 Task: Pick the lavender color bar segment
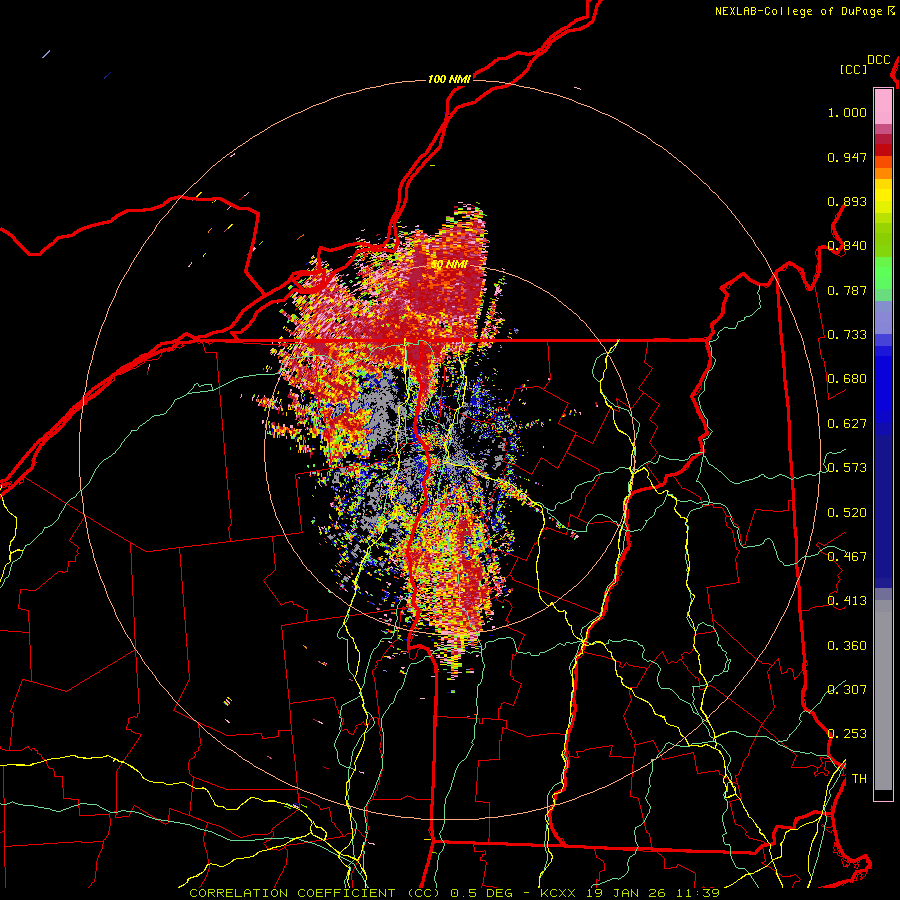point(883,317)
